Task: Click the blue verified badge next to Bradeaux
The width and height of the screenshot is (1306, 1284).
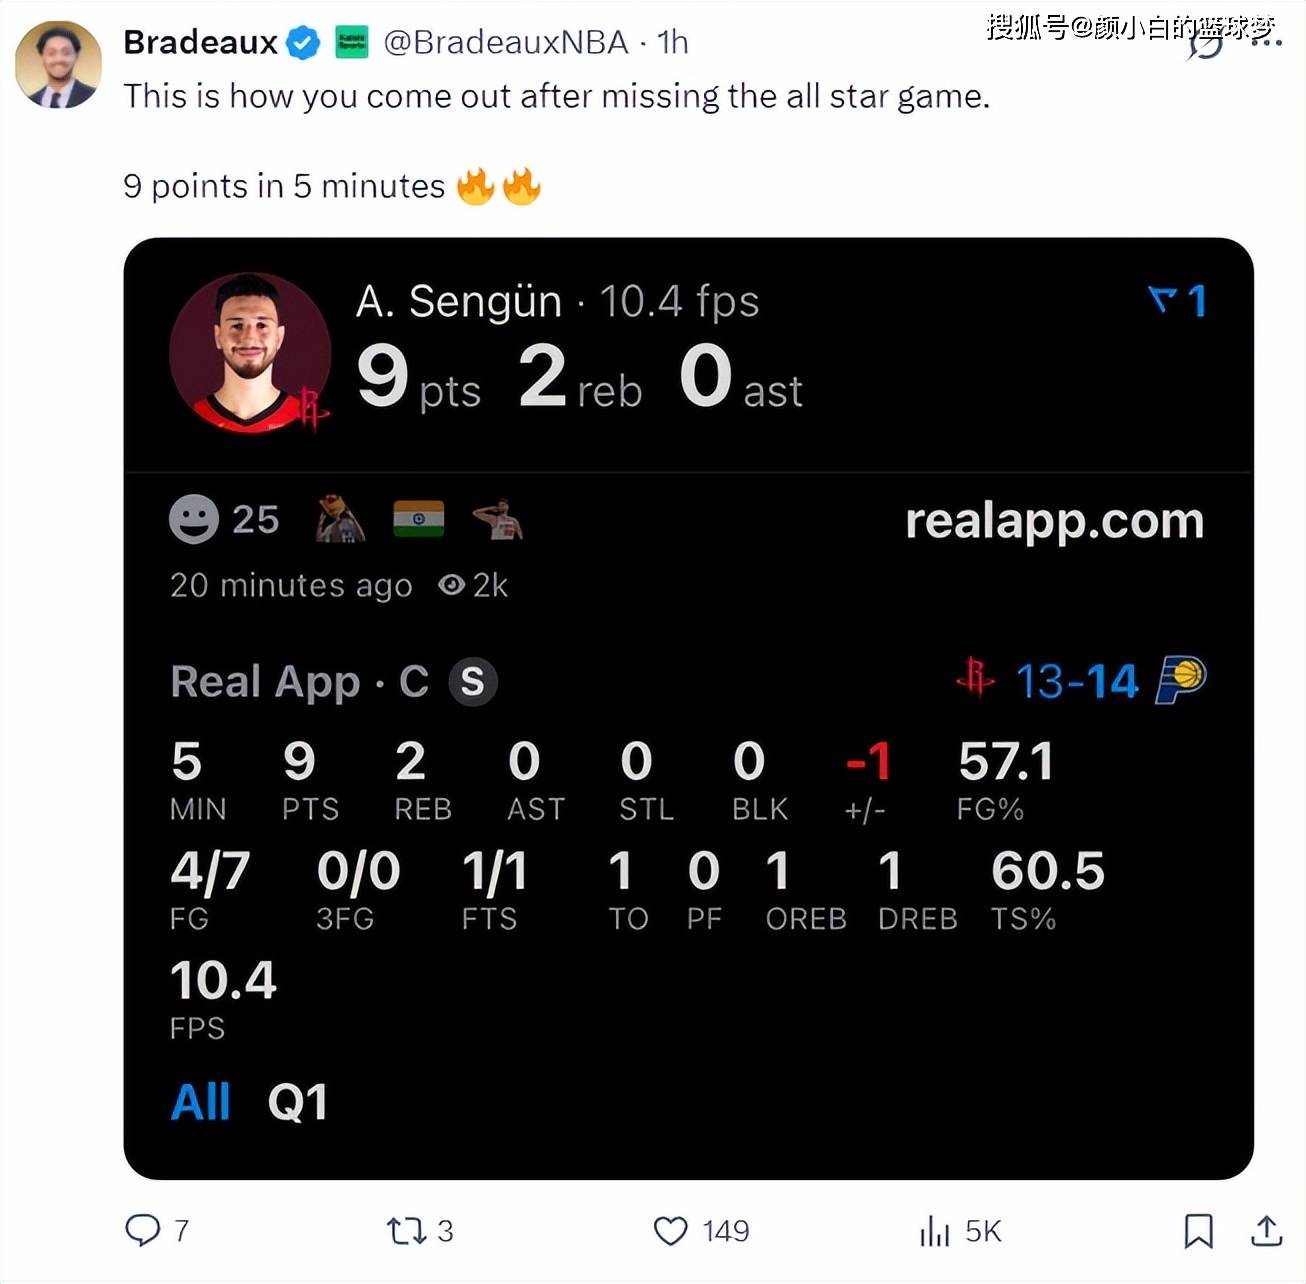Action: coord(302,42)
